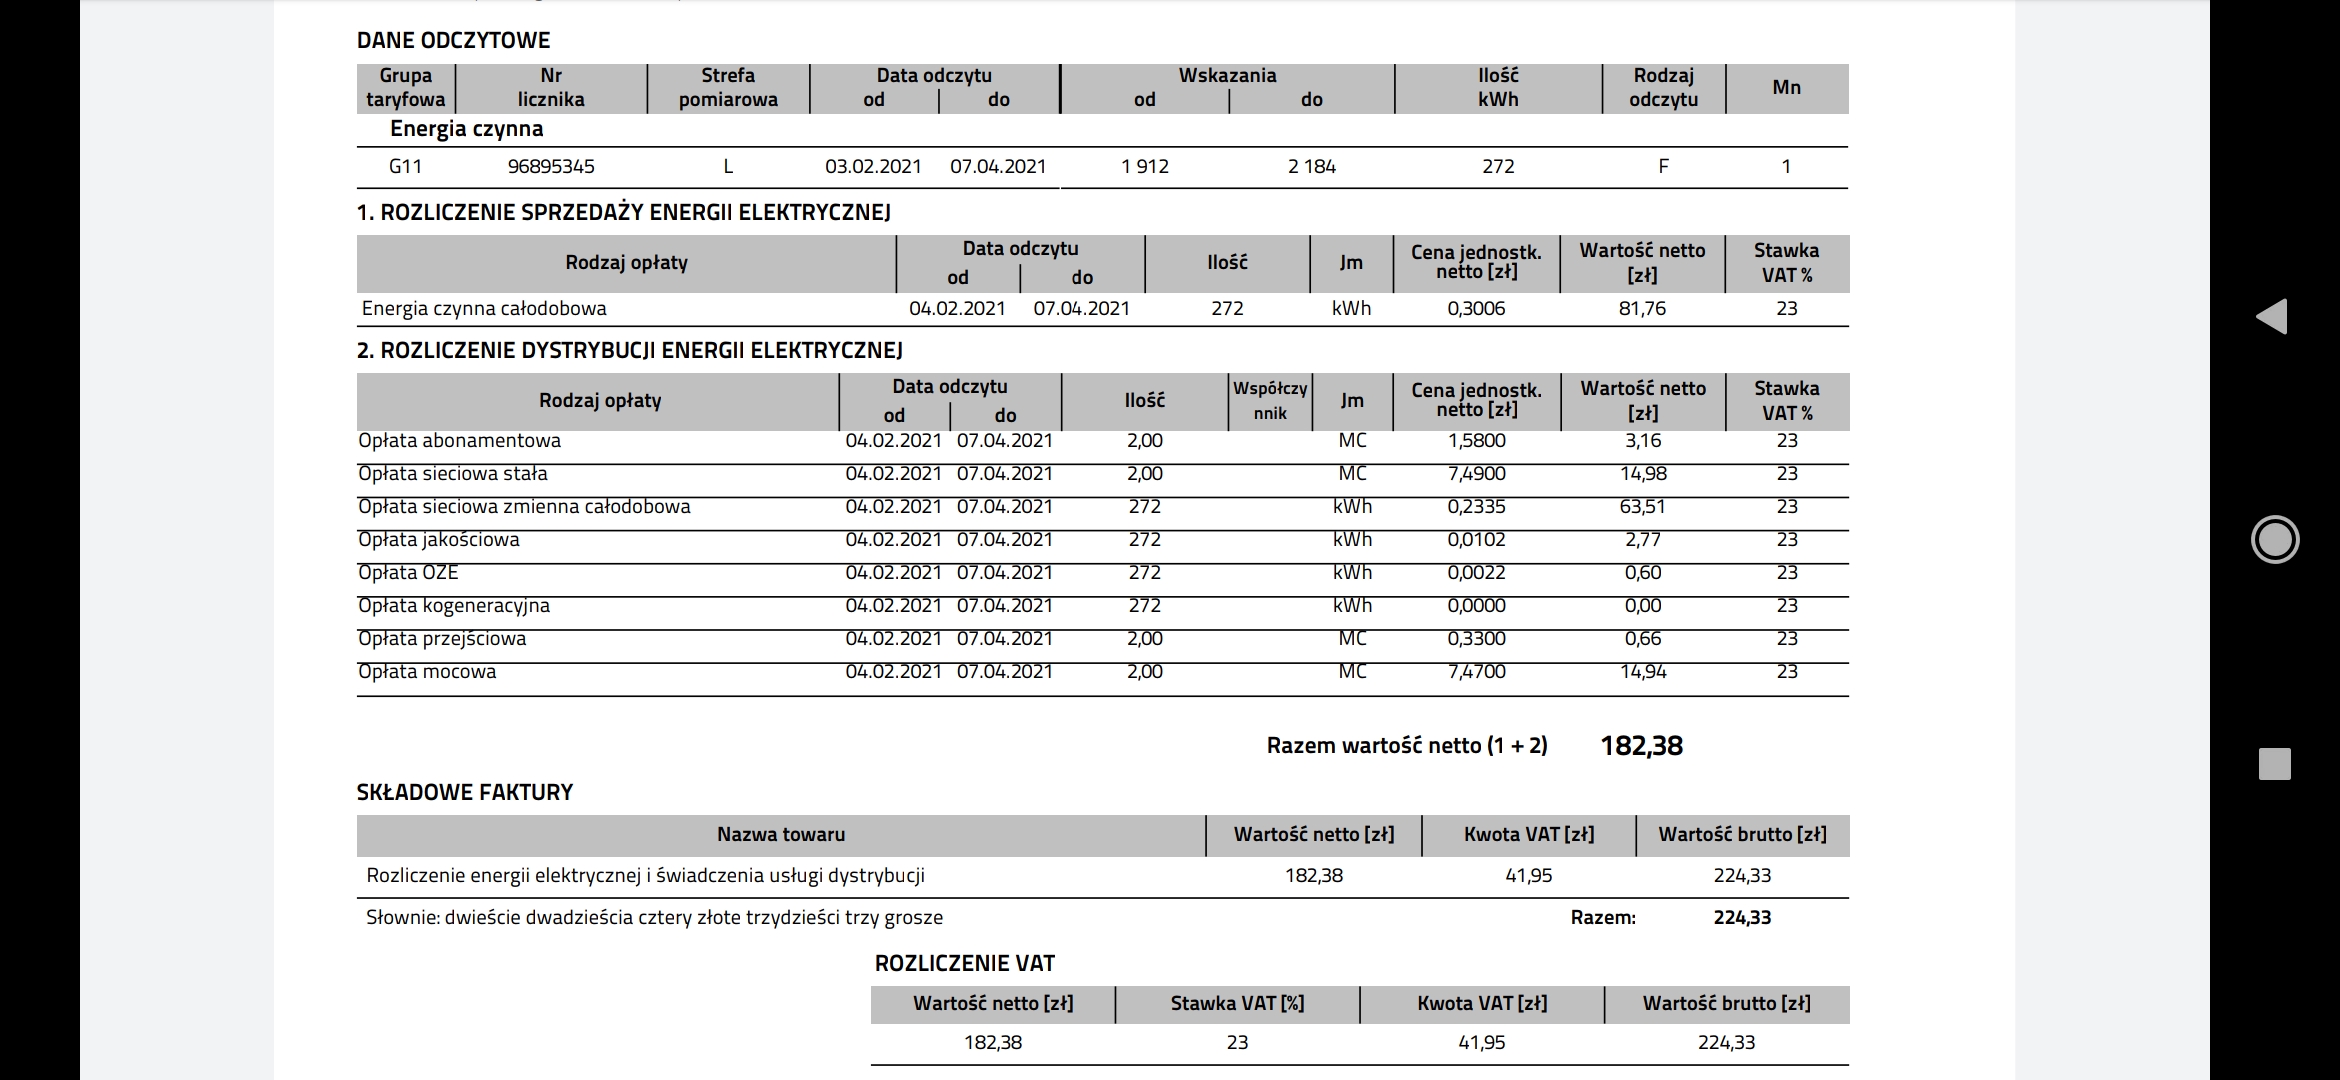Click 'SKŁADOWE FAKTURY' heading
2340x1080 pixels.
coord(465,792)
